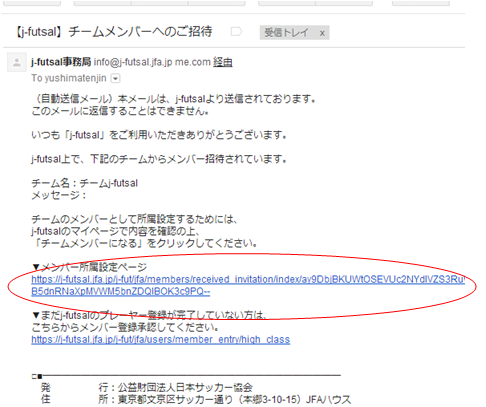Open the member_entry/high_class registration link
Screen dimensions: 486x407
pos(161,339)
